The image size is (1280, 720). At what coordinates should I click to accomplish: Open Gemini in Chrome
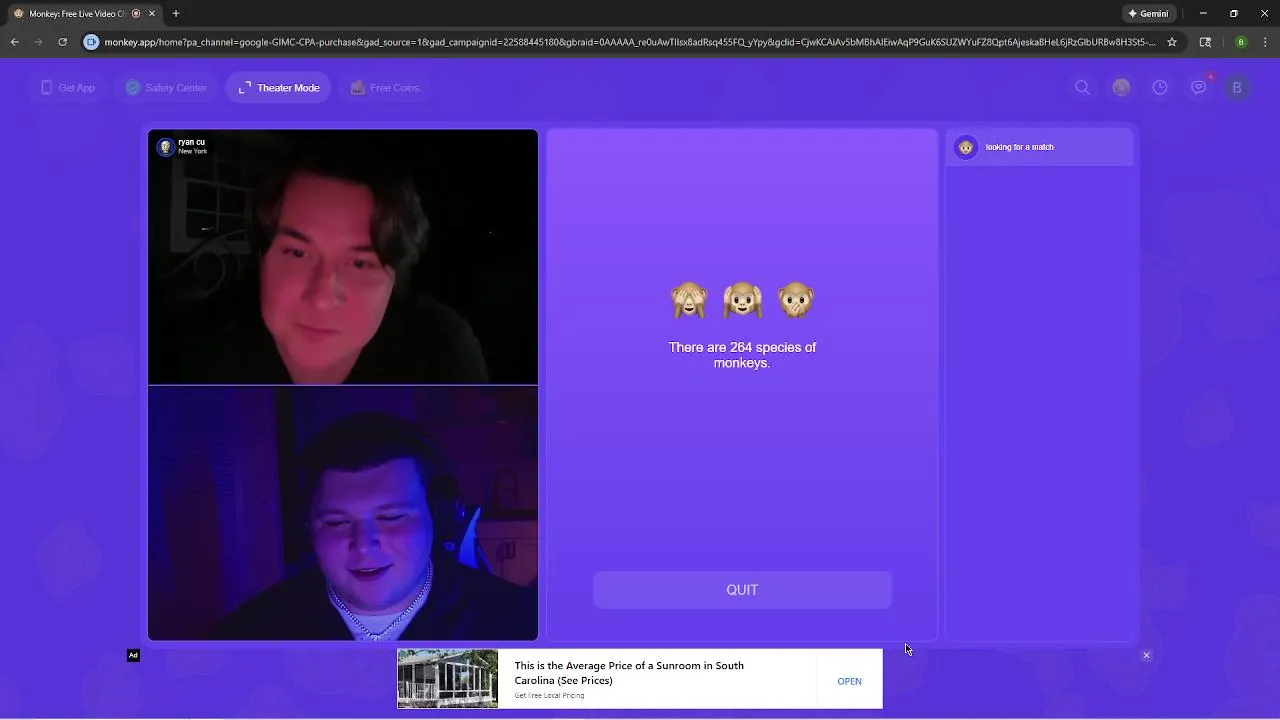[1148, 14]
